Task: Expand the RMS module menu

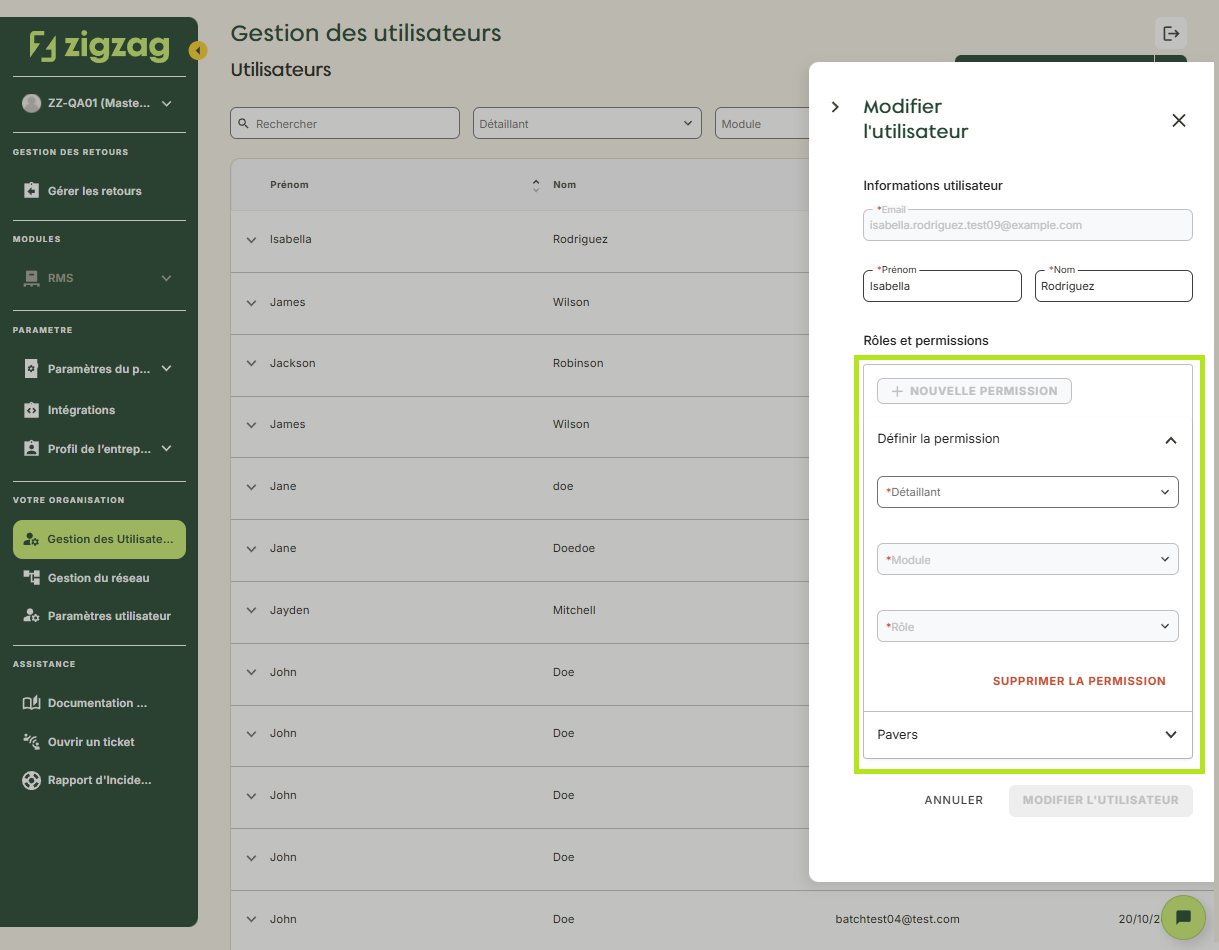Action: click(167, 278)
